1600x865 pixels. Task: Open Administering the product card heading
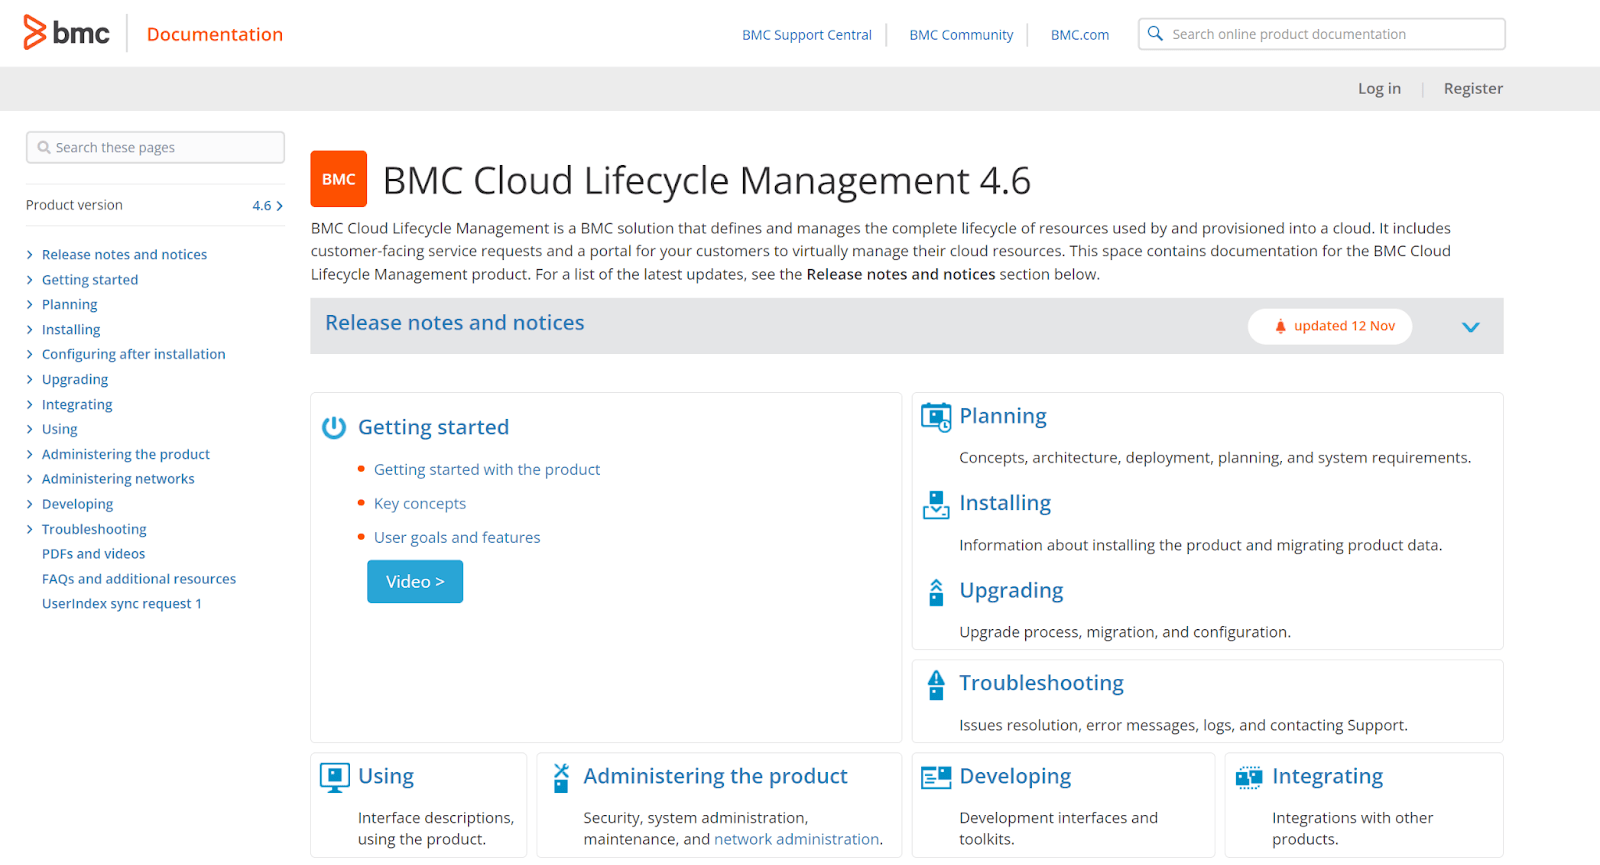tap(715, 776)
